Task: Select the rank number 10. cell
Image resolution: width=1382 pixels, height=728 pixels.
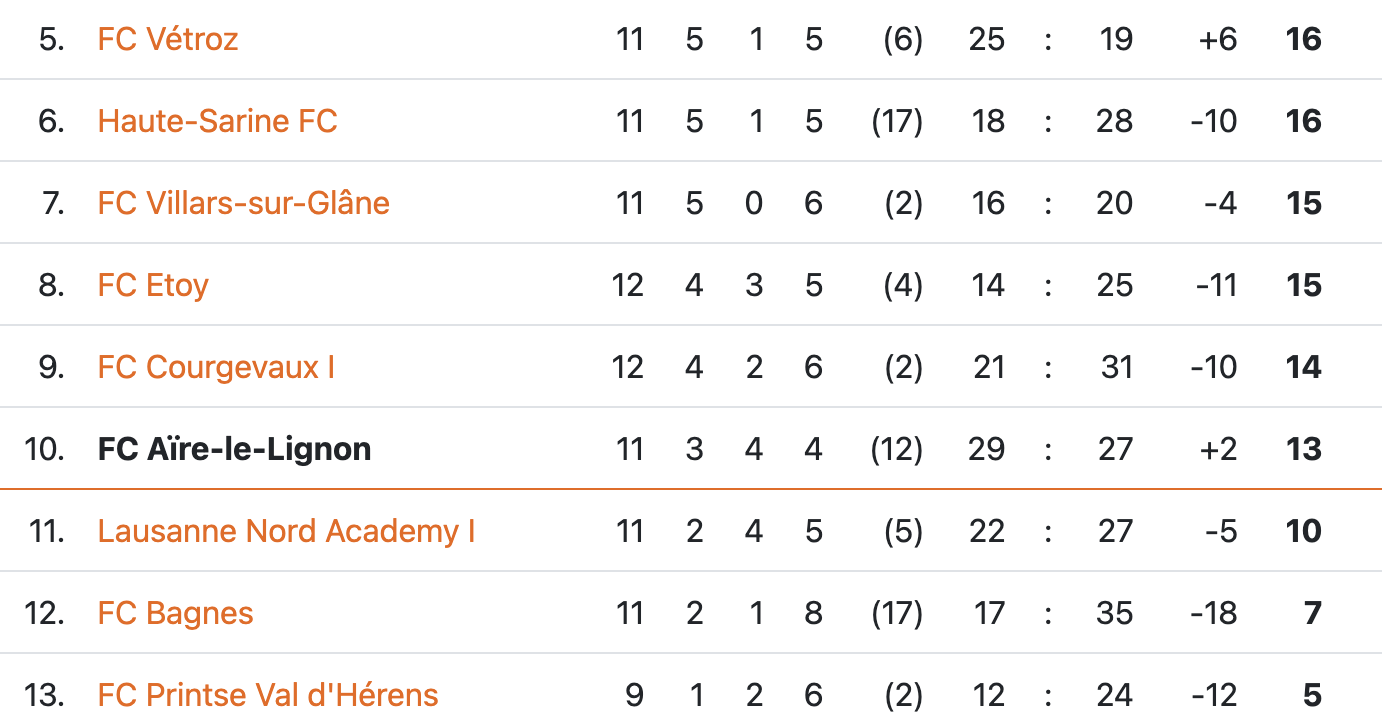Action: tap(44, 449)
